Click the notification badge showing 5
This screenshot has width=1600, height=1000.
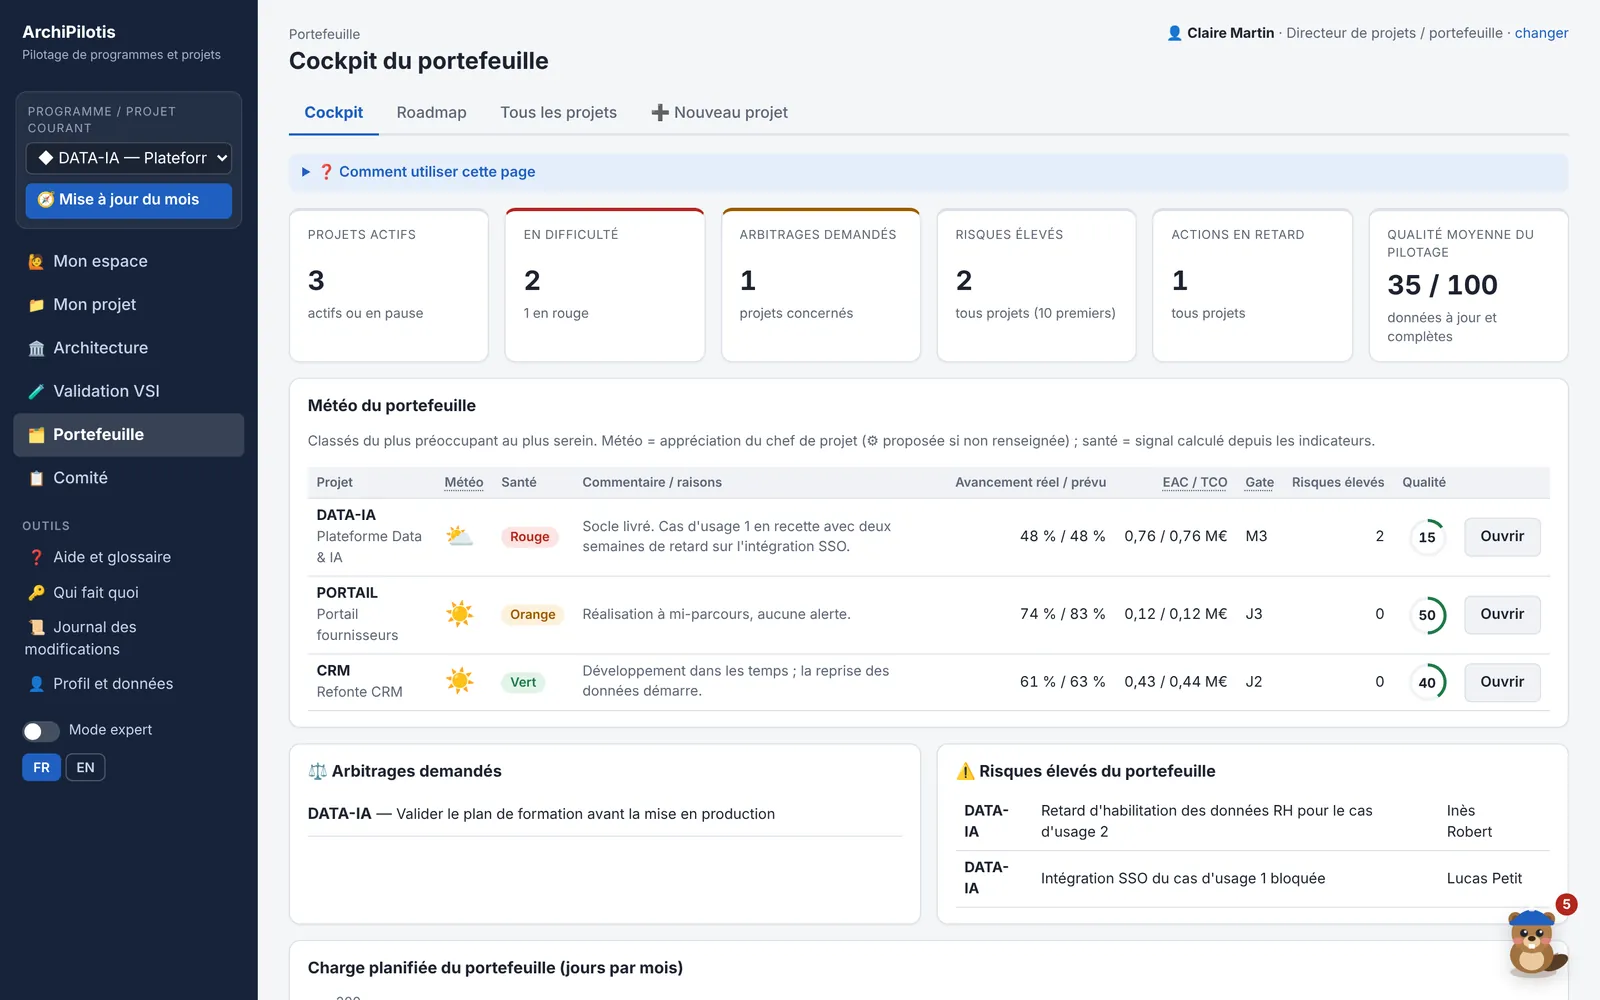click(1566, 904)
